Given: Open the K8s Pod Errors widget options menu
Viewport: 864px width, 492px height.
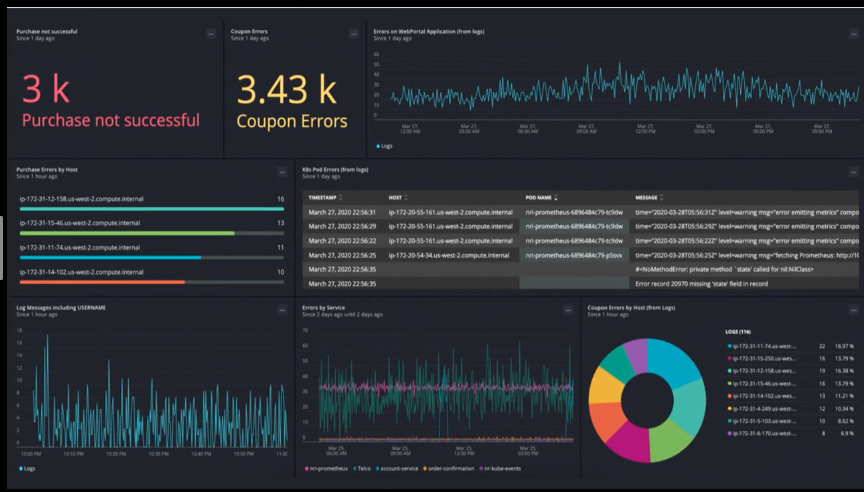Looking at the screenshot, I should [x=853, y=172].
